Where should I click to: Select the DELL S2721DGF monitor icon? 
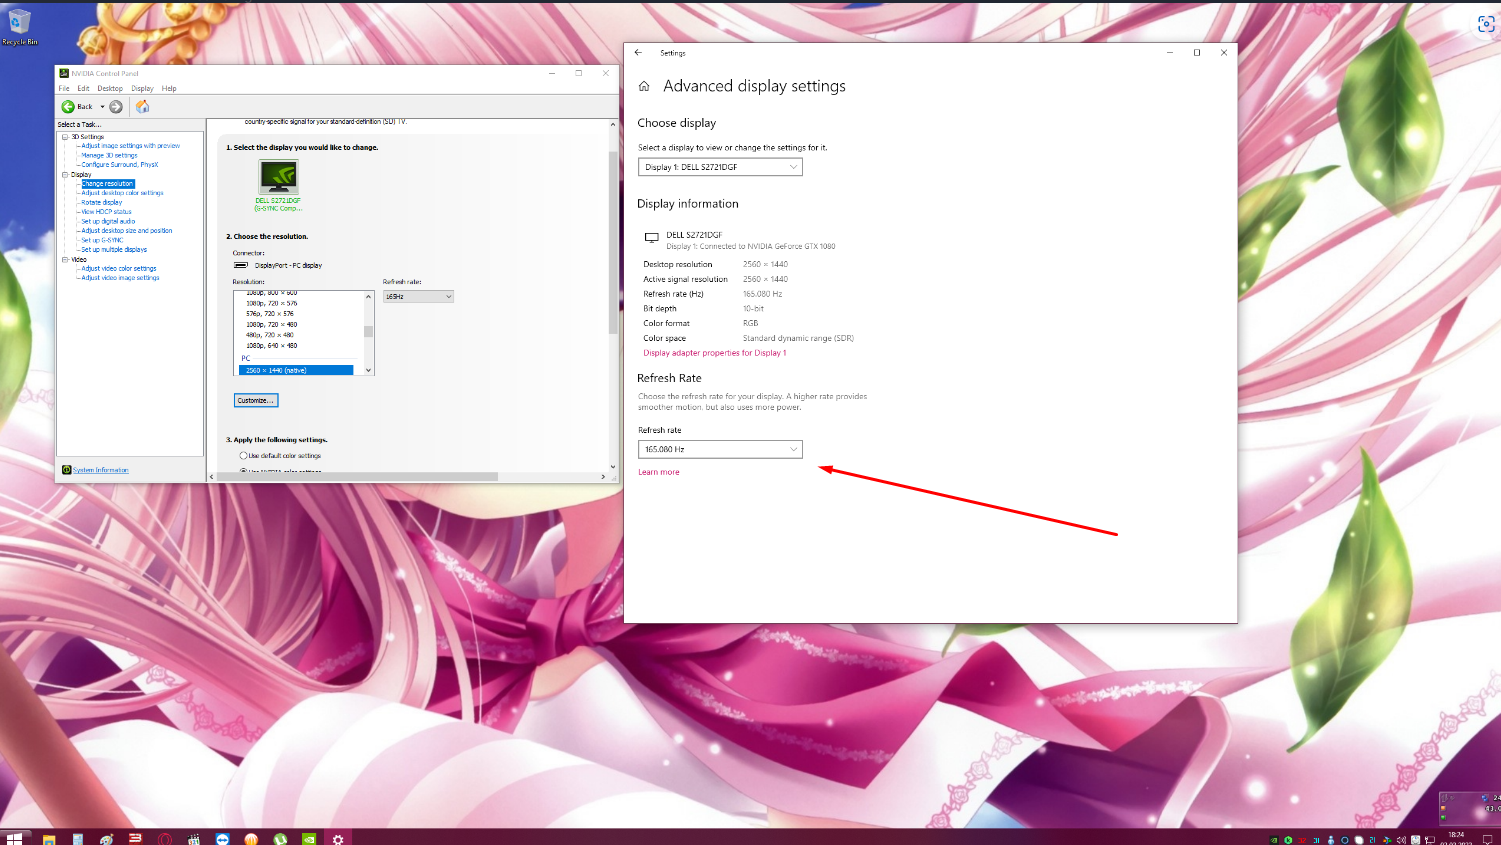(x=278, y=178)
